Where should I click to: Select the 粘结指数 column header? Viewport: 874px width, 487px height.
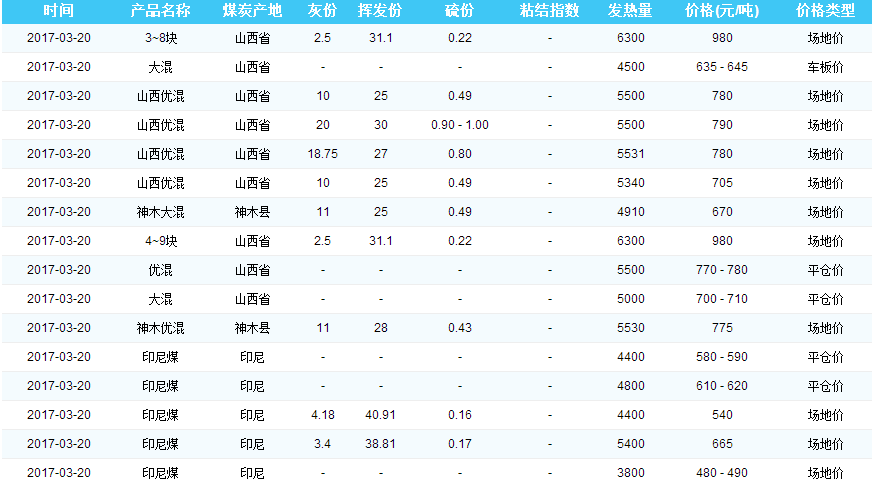click(x=550, y=11)
